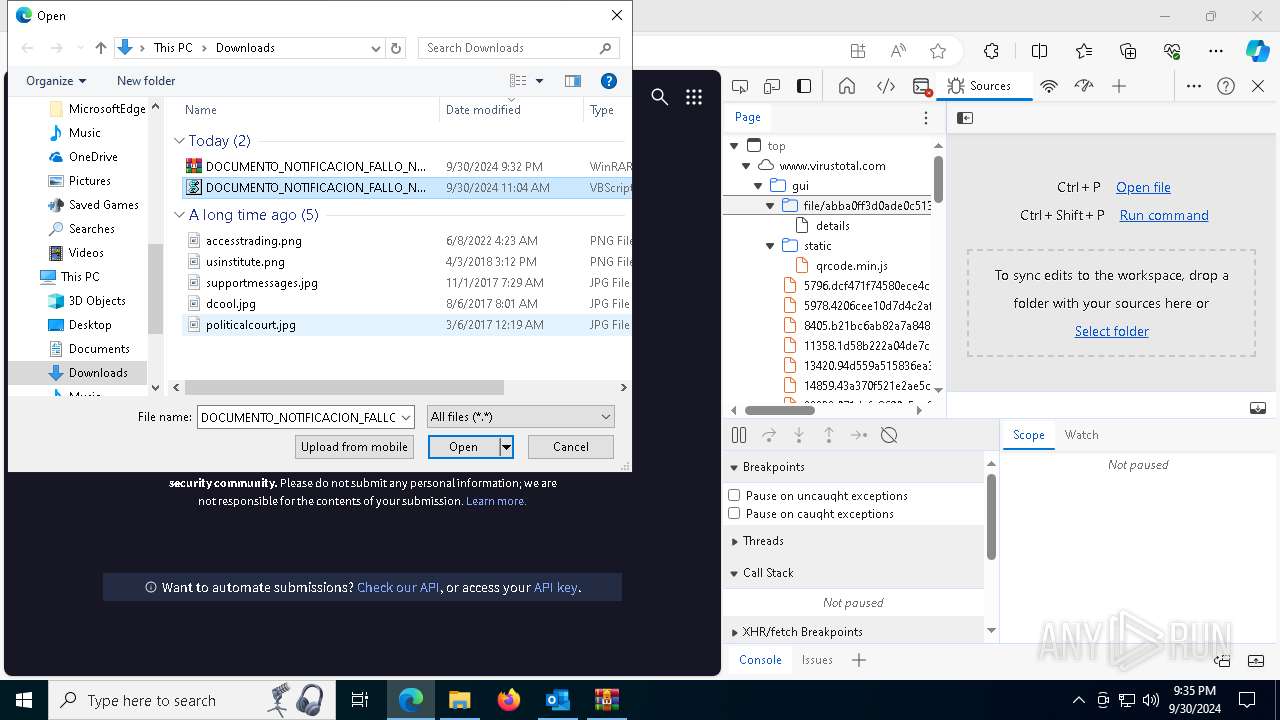Screen dimensions: 1280x720
Task: Click the DevTools dock side panel icon
Action: [x=804, y=86]
